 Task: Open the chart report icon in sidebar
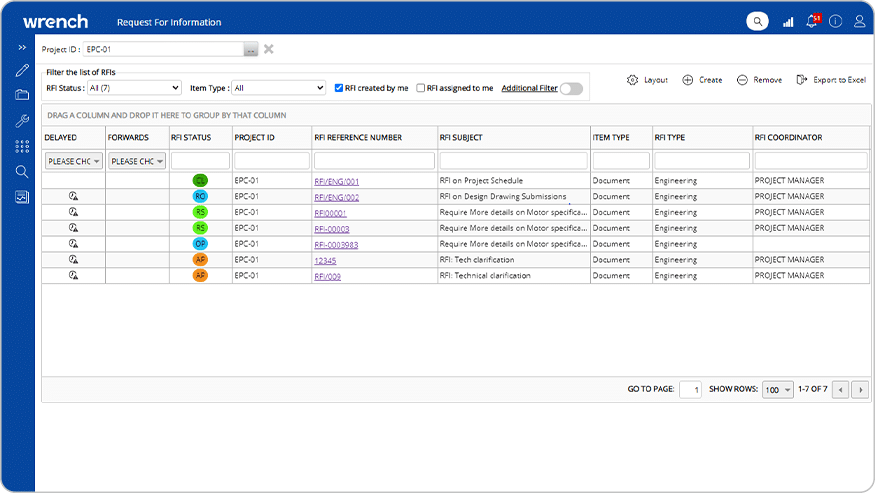click(22, 197)
